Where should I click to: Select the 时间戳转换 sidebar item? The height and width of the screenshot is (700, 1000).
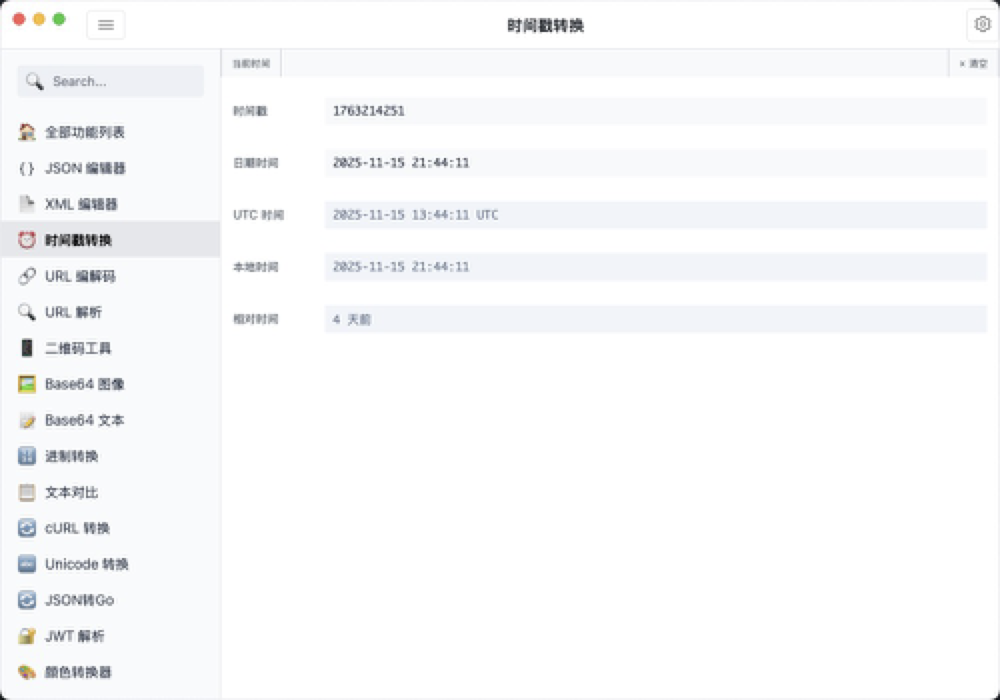[78, 240]
